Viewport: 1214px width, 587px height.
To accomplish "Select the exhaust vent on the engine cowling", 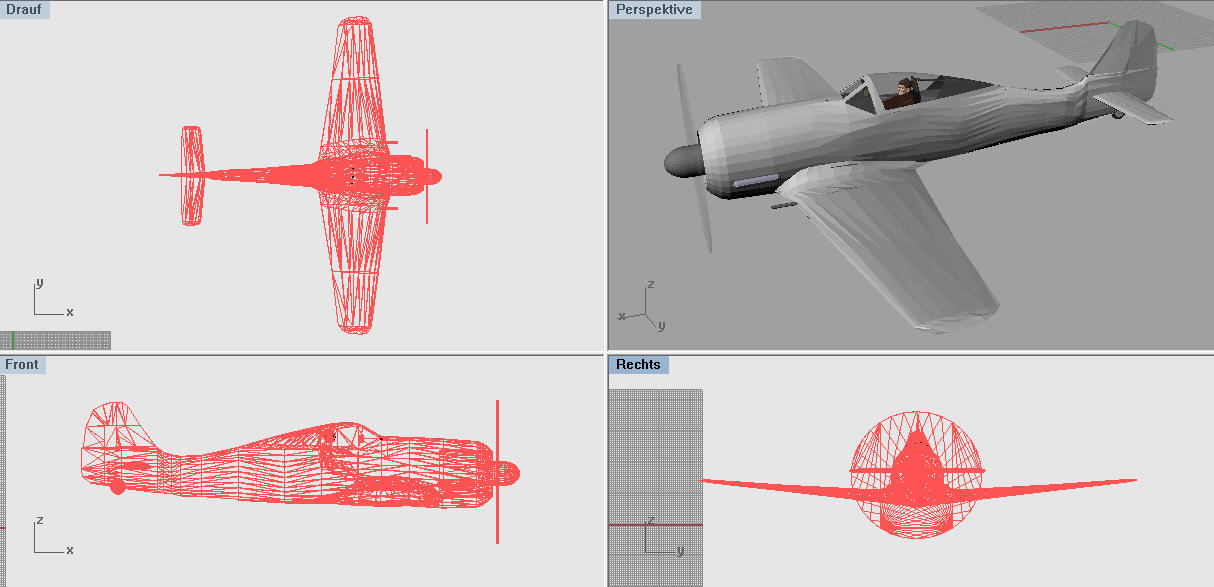I will (755, 182).
